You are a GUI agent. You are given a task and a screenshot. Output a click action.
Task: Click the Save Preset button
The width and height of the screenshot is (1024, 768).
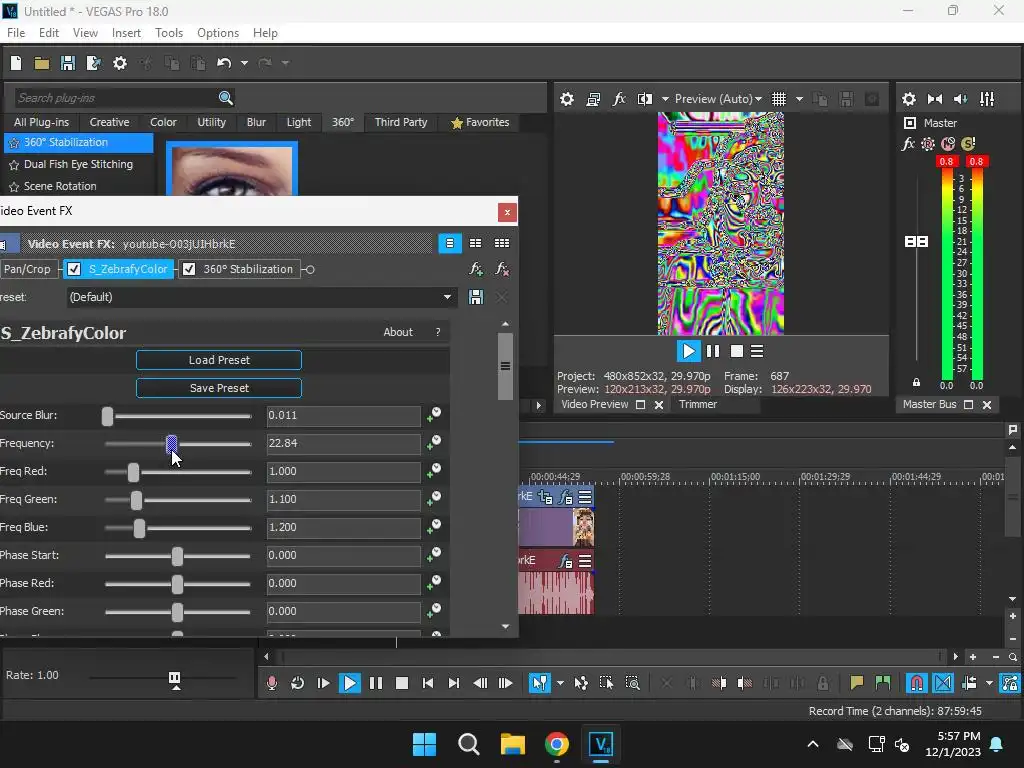point(219,388)
